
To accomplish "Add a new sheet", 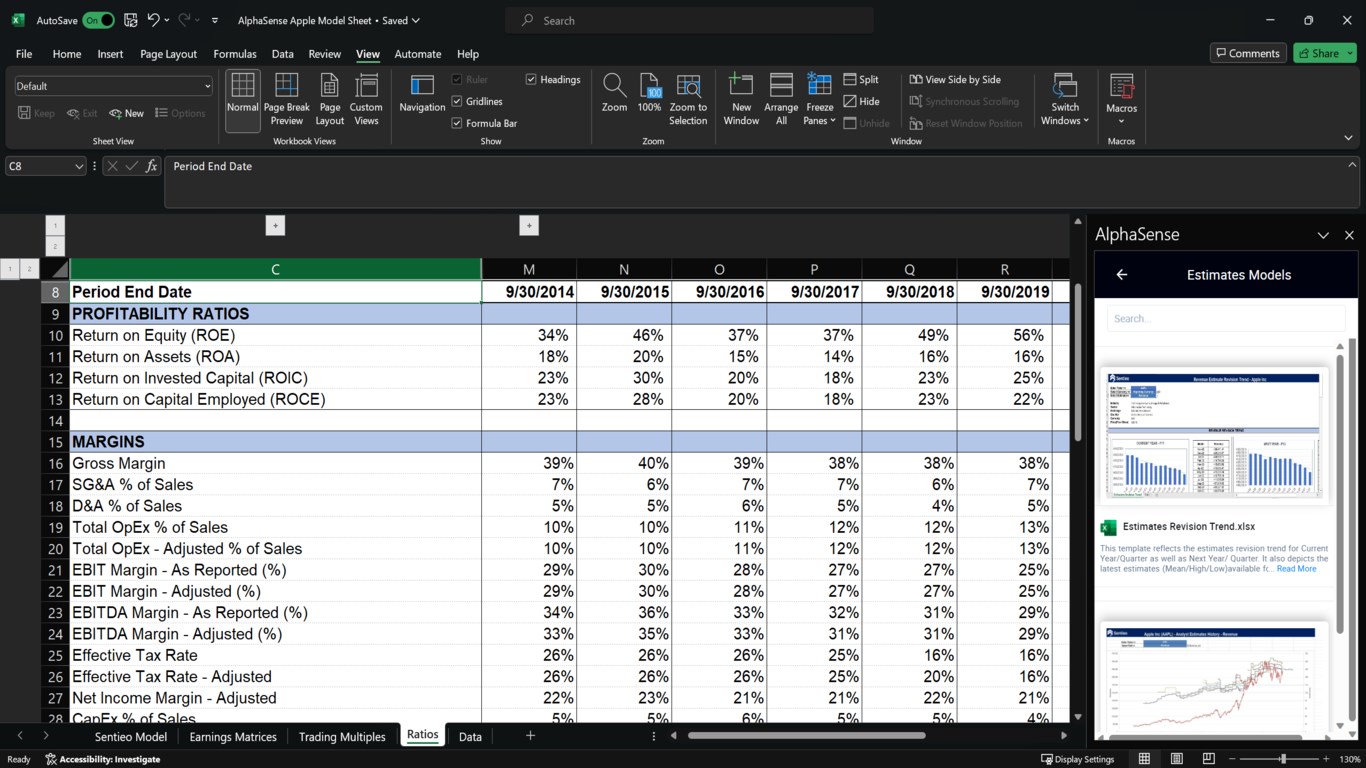I will [x=530, y=736].
